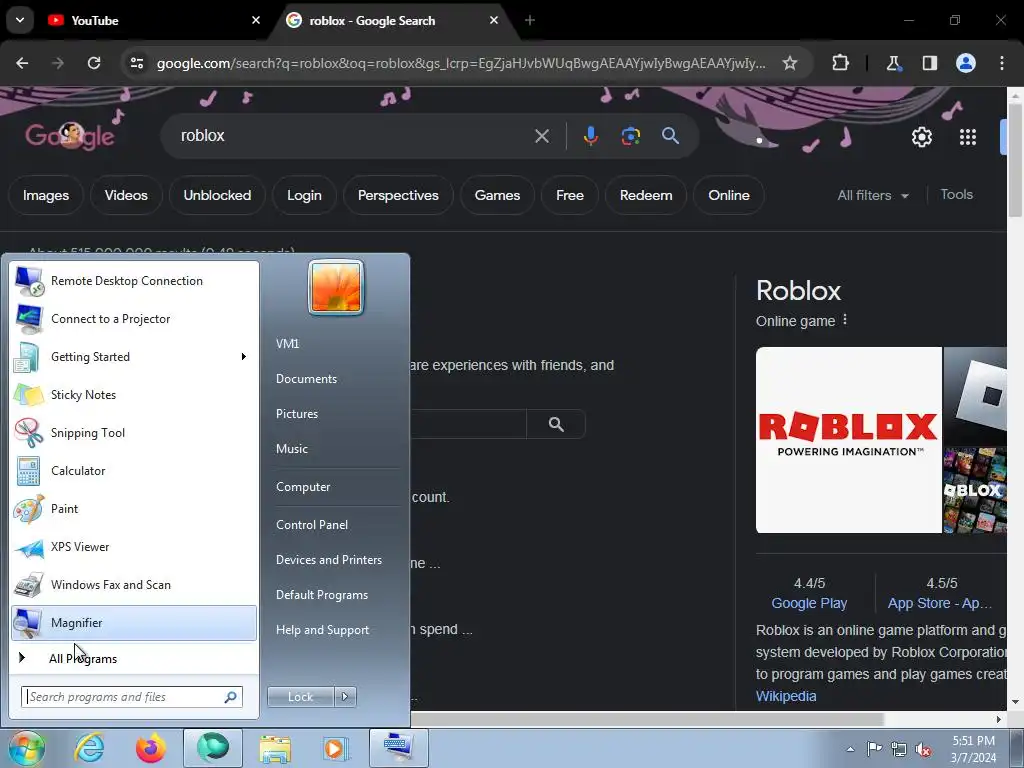Open Internet Explorer from the taskbar
Viewport: 1024px width, 768px height.
(89, 748)
